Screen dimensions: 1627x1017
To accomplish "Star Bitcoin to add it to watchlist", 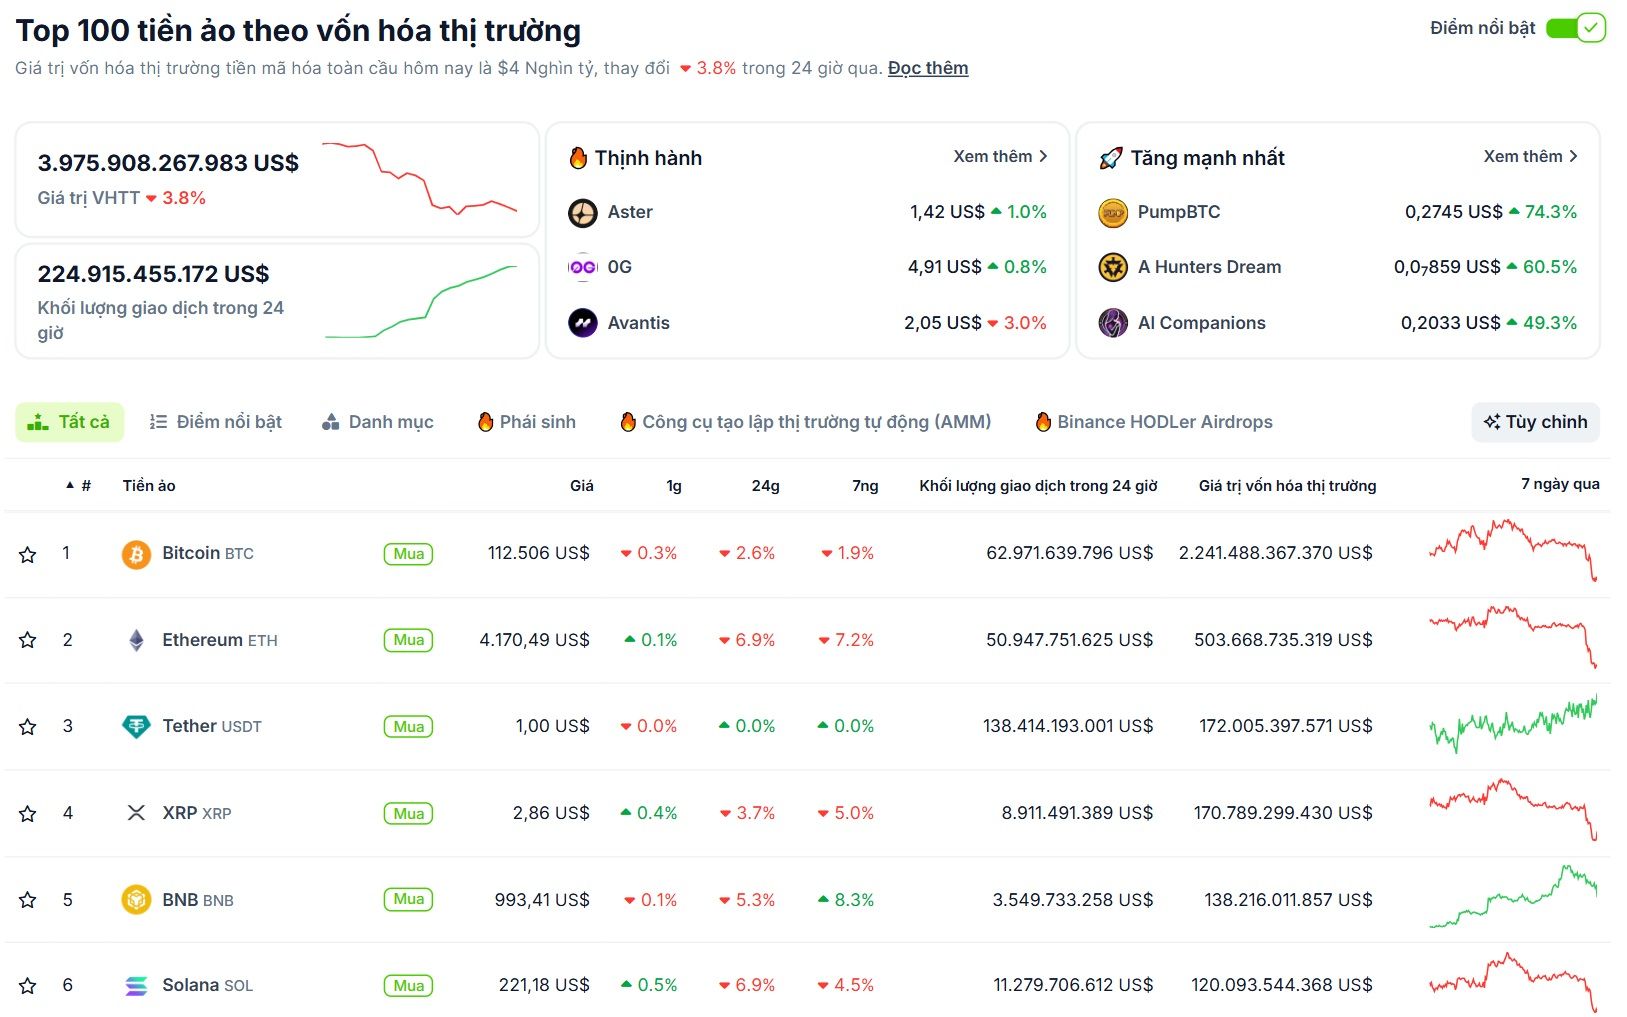I will coord(27,553).
